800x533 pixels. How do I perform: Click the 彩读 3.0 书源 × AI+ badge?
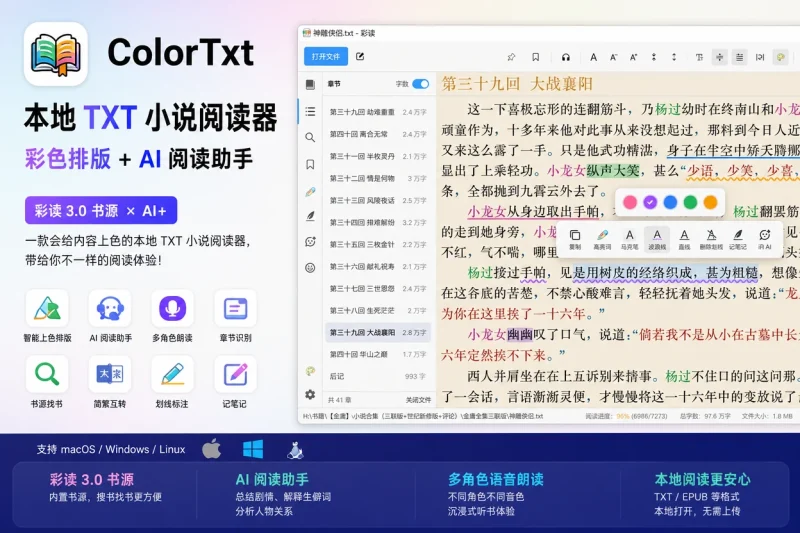[x=101, y=210]
